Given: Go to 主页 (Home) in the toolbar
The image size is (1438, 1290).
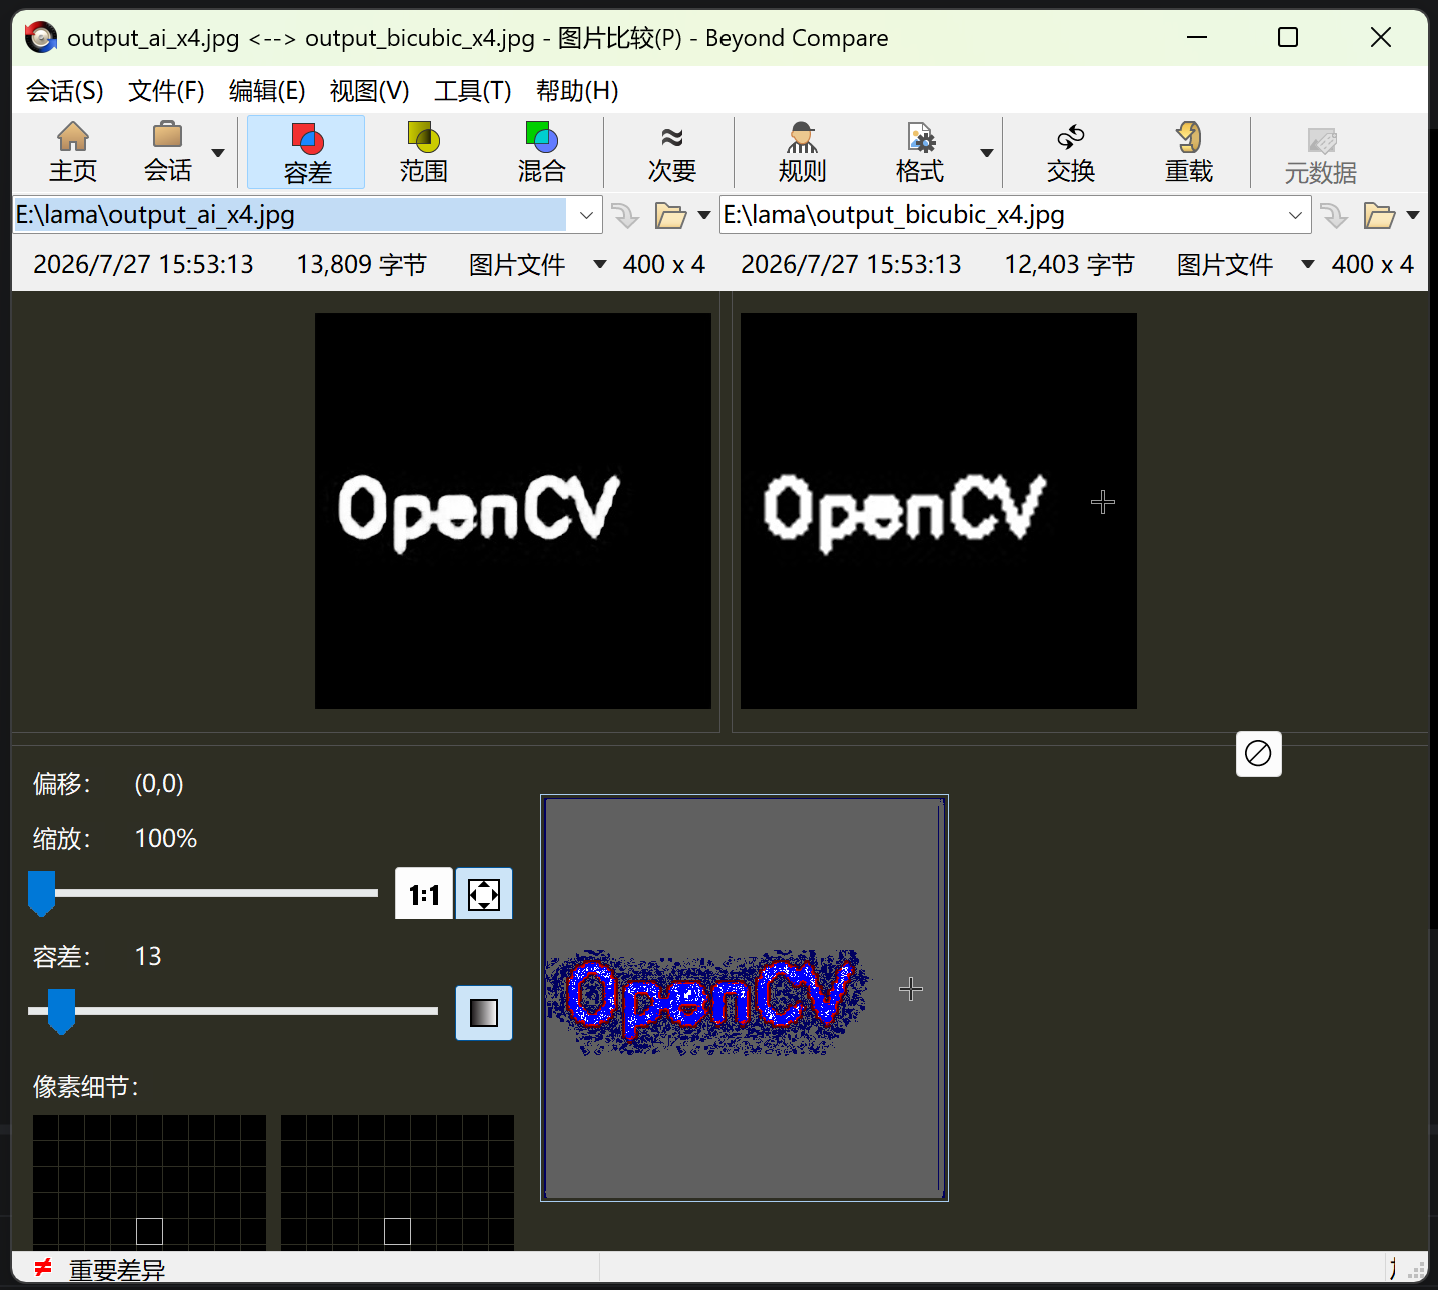Looking at the screenshot, I should (x=73, y=152).
